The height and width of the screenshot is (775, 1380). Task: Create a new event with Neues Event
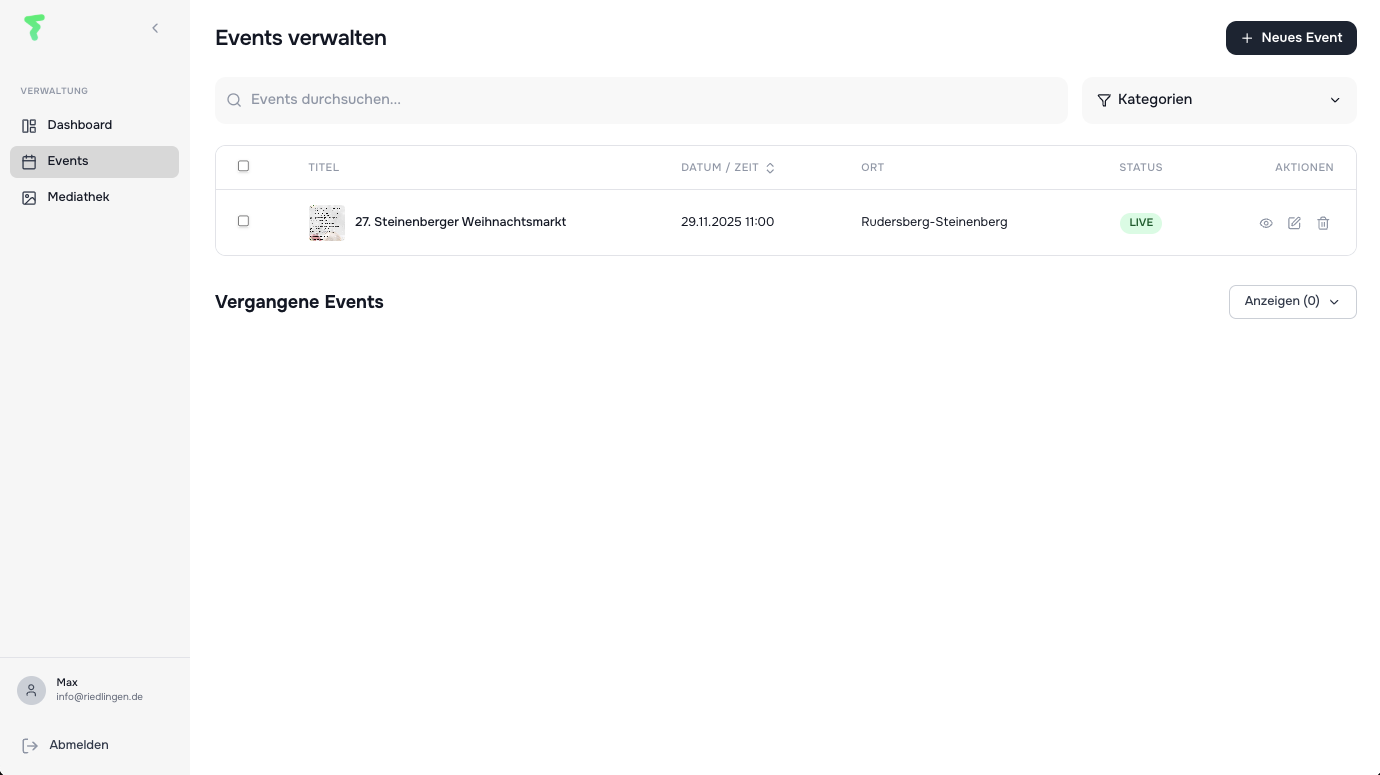click(x=1290, y=38)
